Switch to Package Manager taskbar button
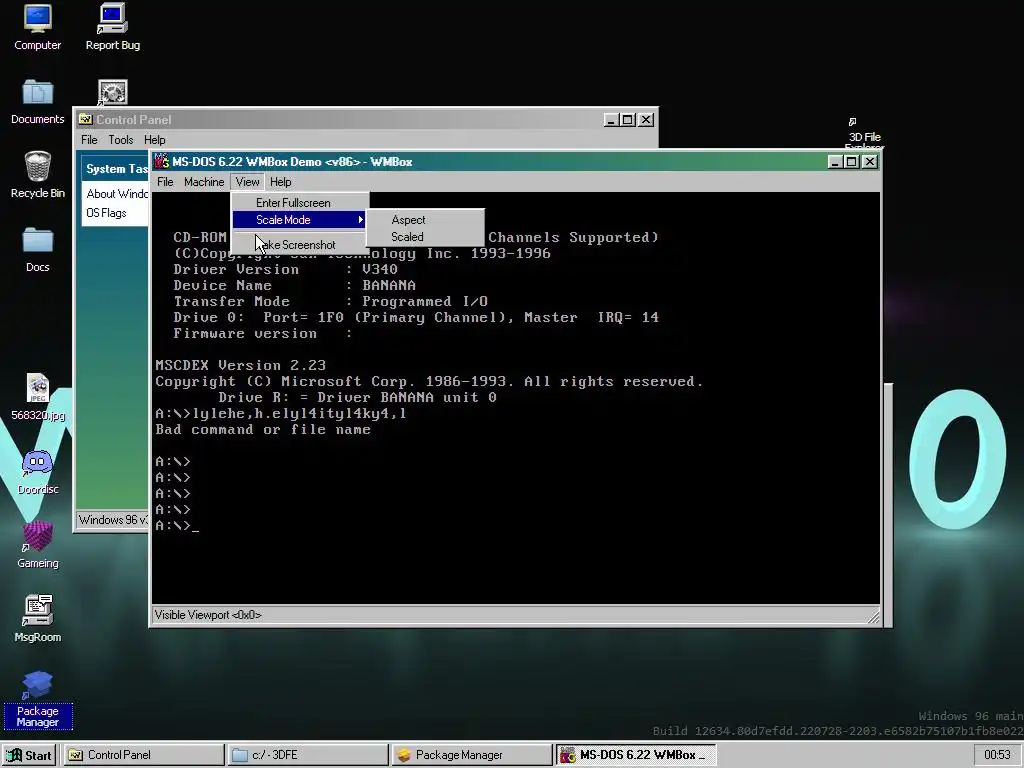 472,755
